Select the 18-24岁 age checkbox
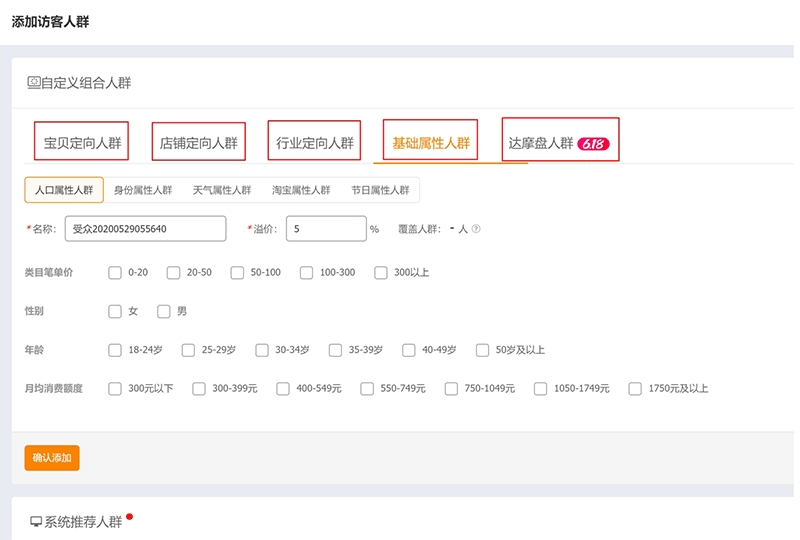 (x=115, y=350)
